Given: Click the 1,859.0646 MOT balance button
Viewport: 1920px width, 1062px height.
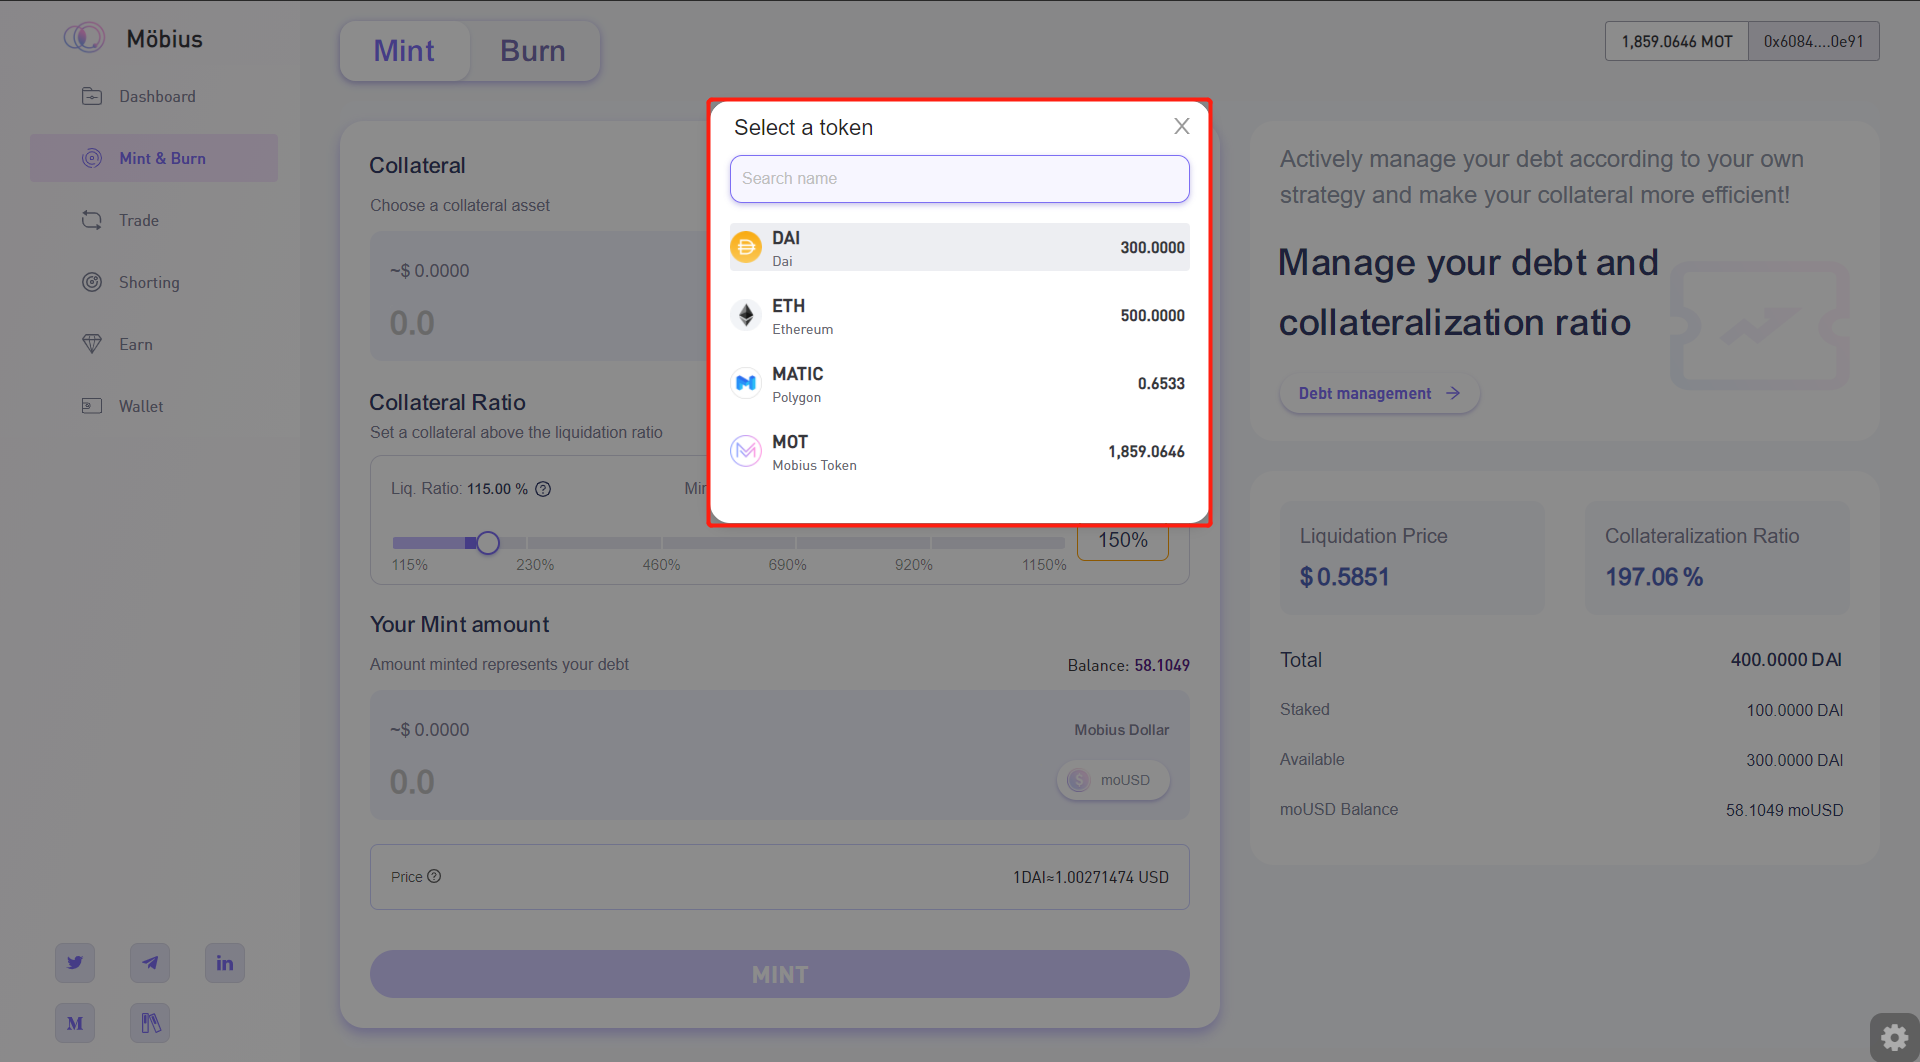Looking at the screenshot, I should [1677, 41].
